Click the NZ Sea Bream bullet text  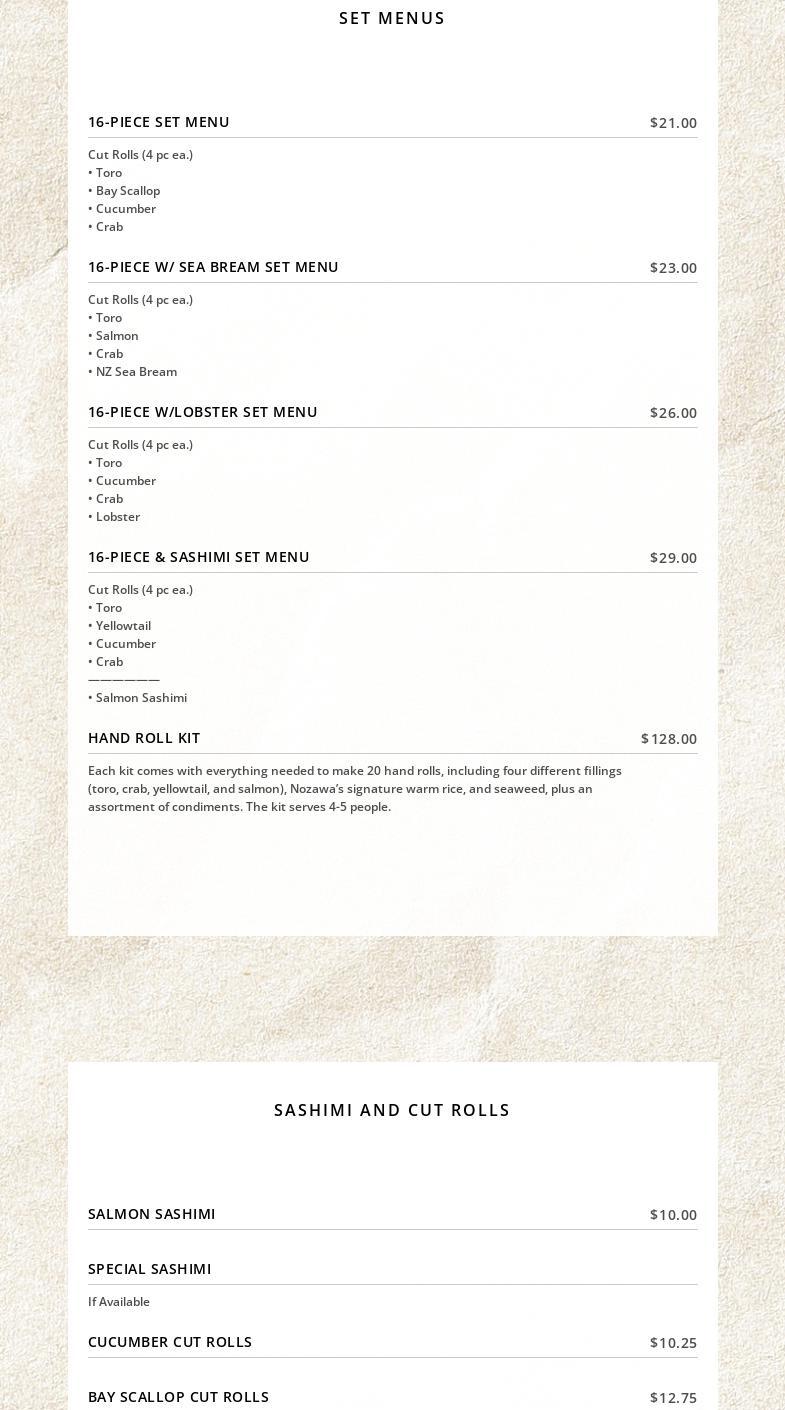[x=136, y=372]
